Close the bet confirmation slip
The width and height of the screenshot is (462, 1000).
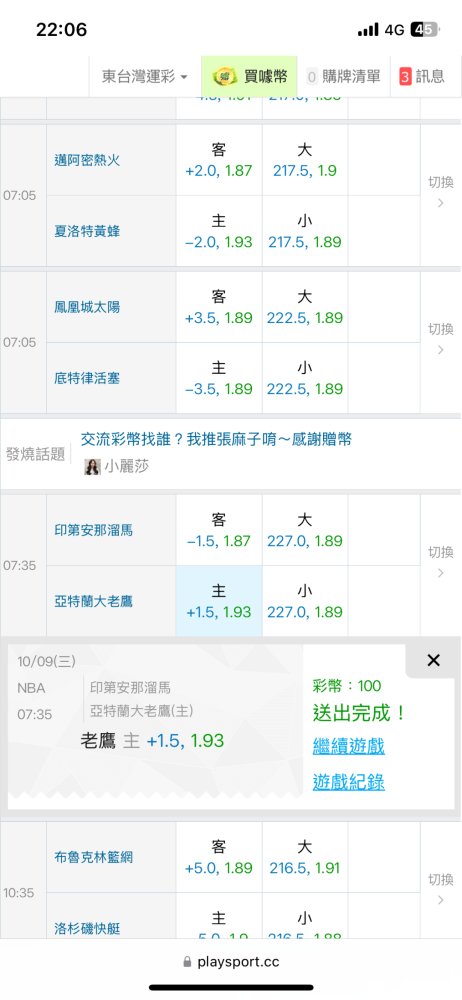[433, 661]
